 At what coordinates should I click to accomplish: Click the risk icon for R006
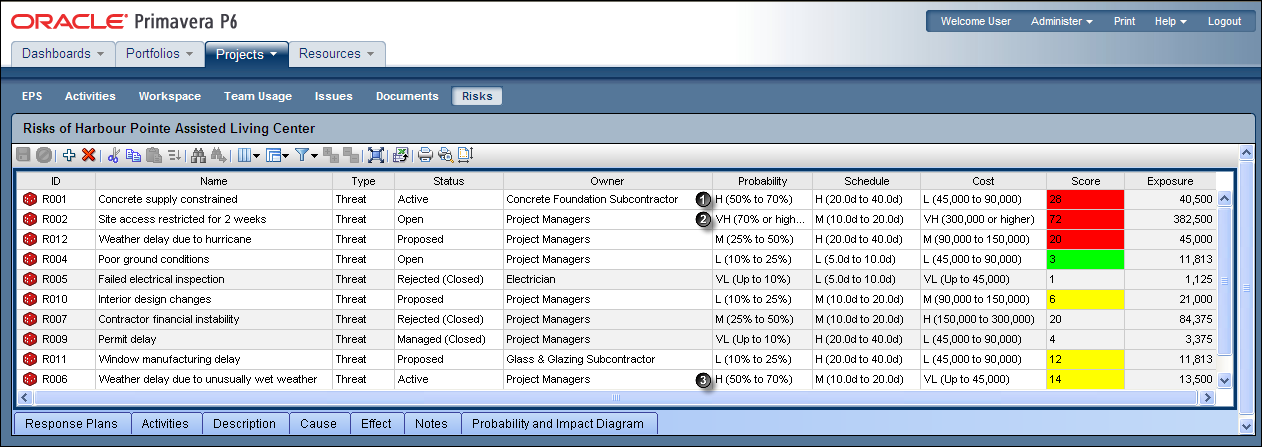coord(29,379)
